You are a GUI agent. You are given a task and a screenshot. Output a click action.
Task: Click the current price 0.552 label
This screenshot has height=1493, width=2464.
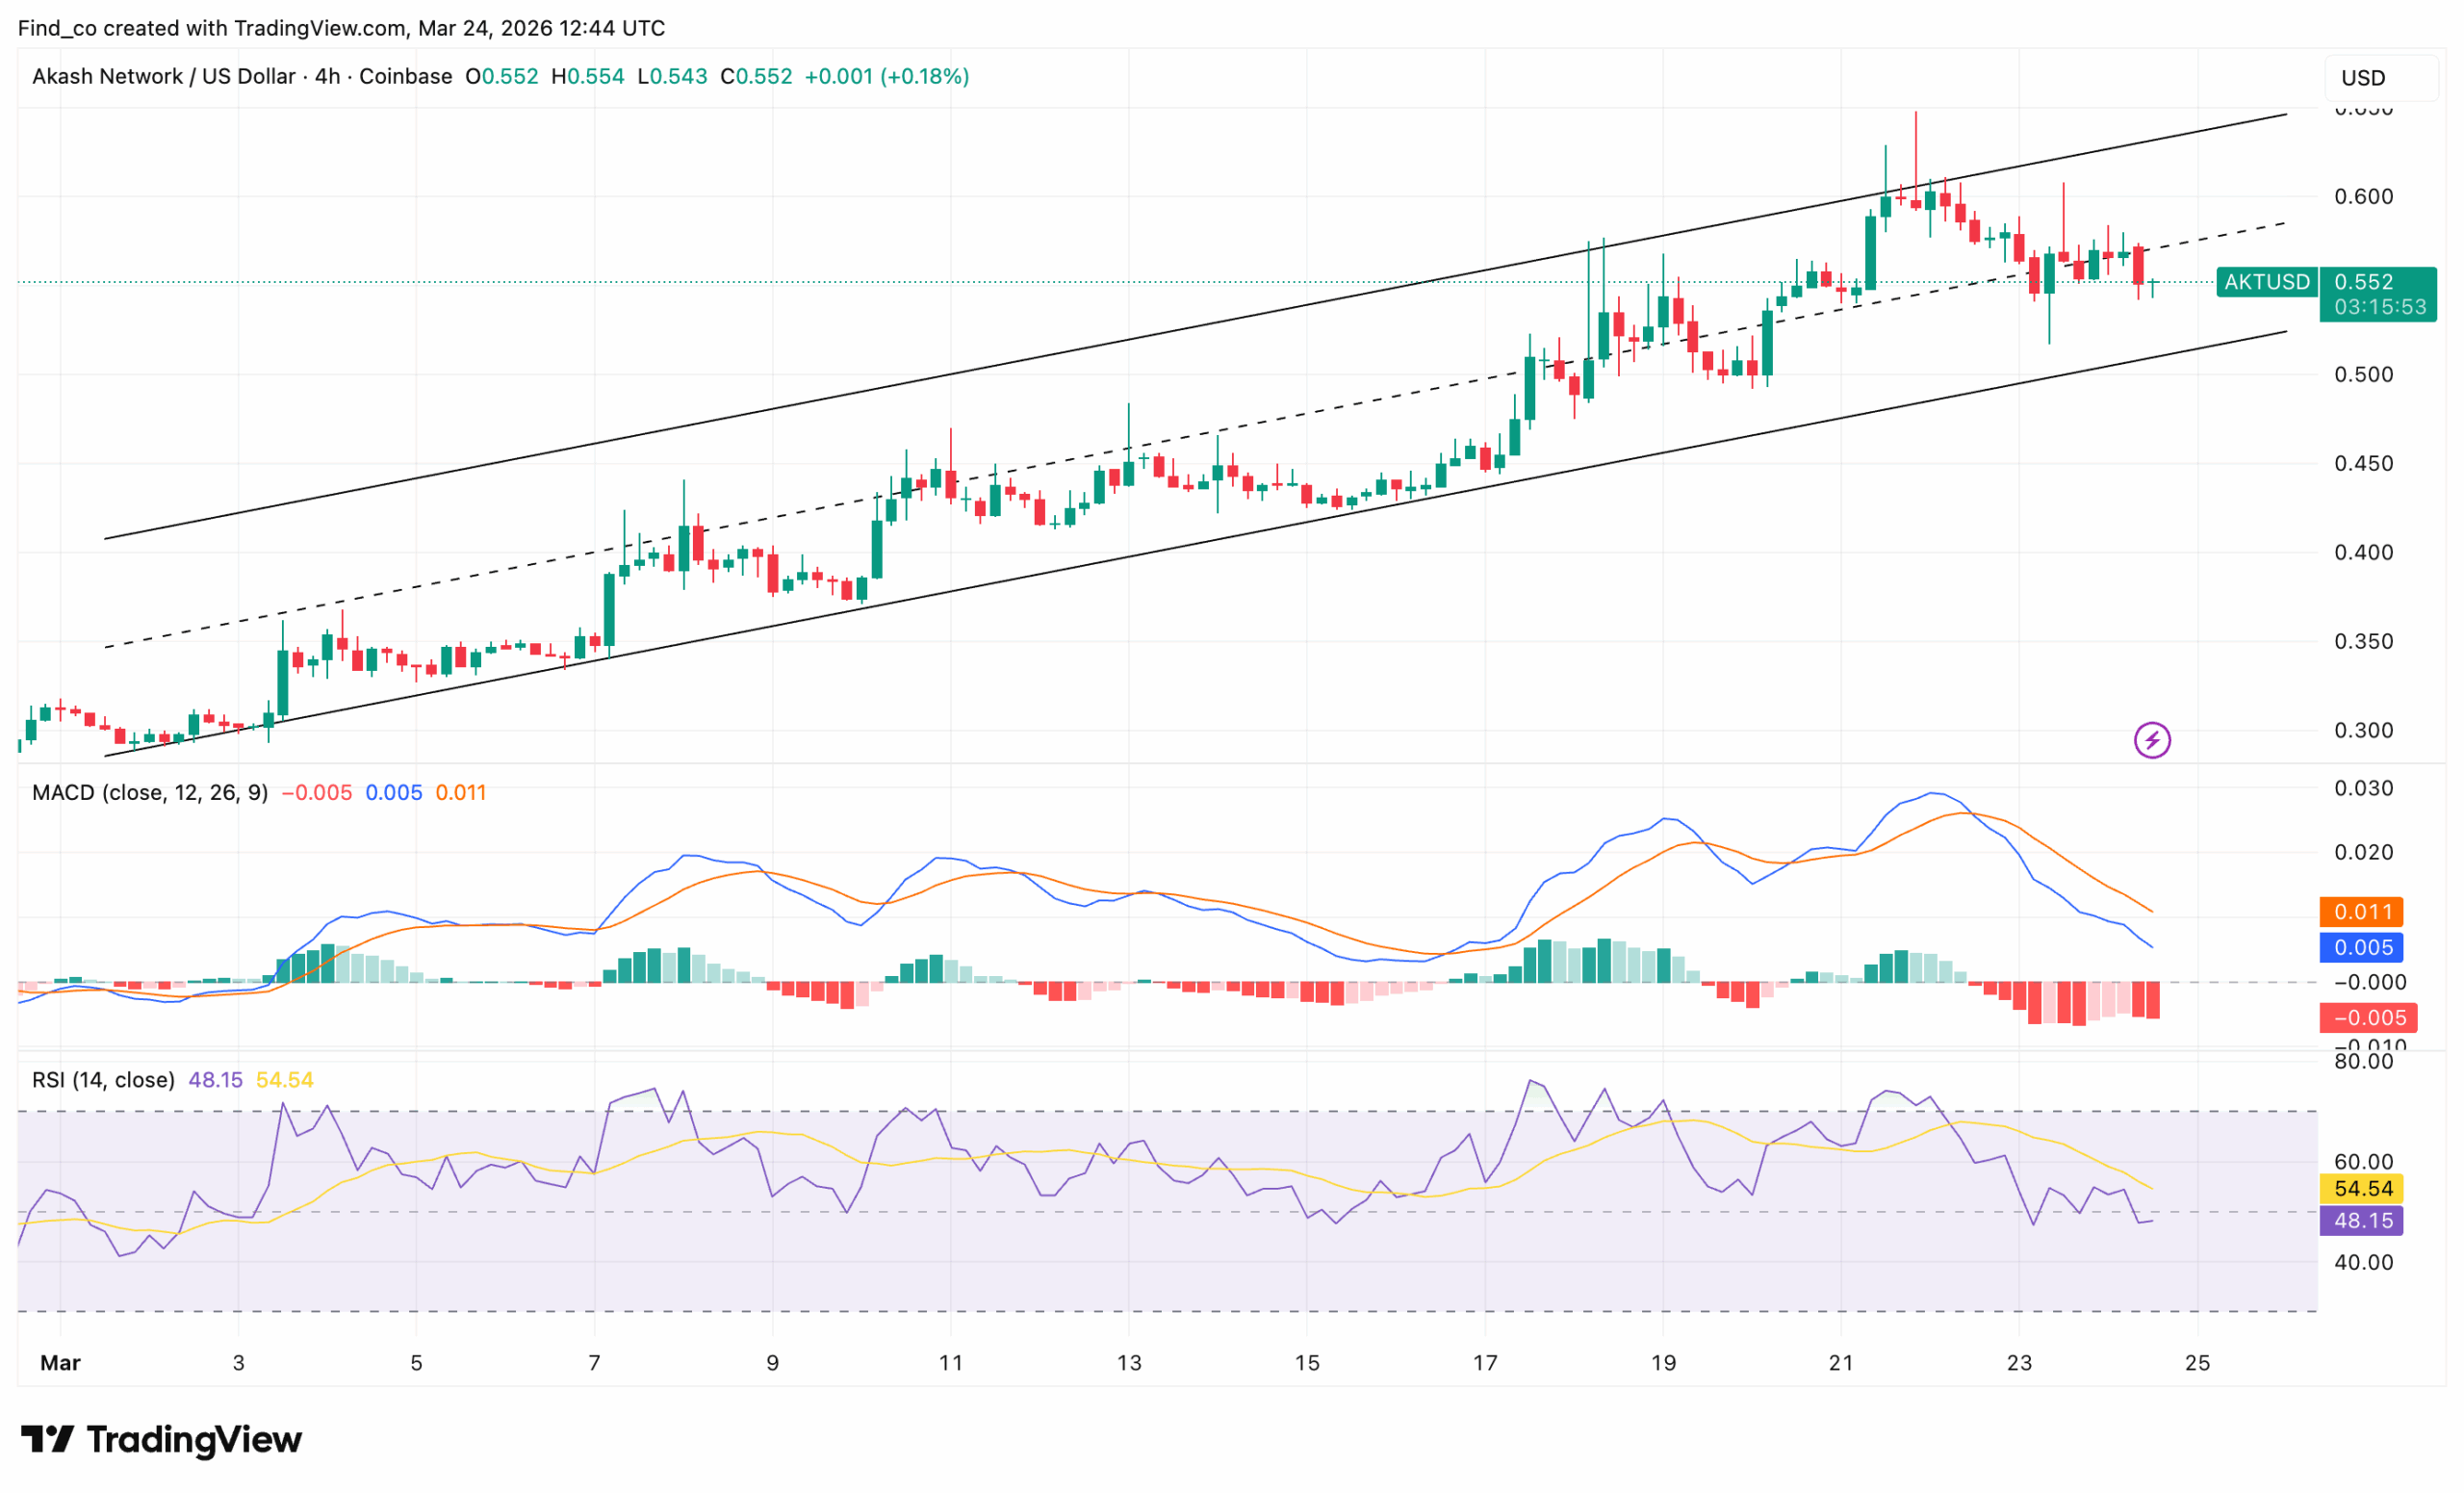pyautogui.click(x=2364, y=282)
